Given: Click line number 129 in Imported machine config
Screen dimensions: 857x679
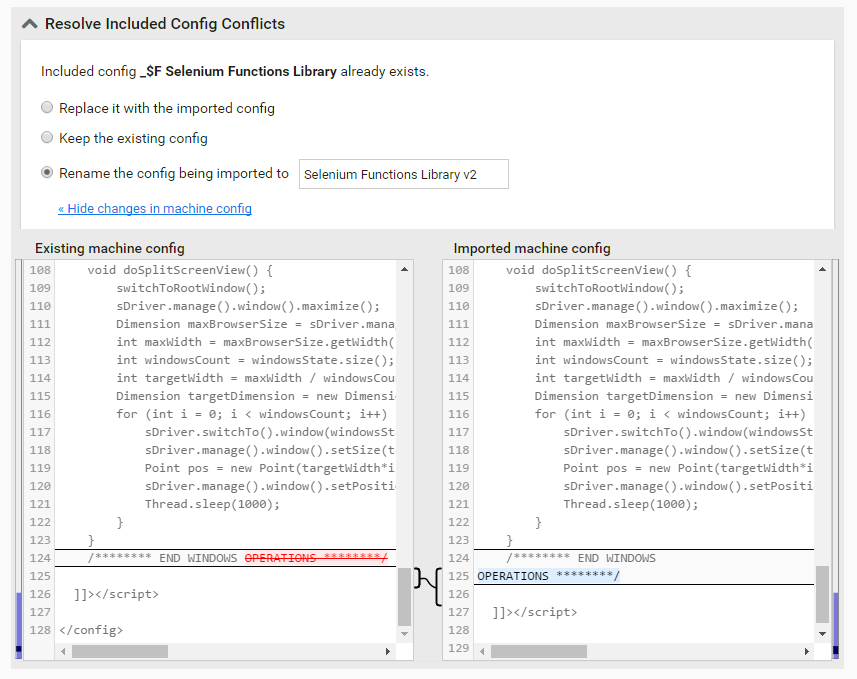Looking at the screenshot, I should pos(459,648).
